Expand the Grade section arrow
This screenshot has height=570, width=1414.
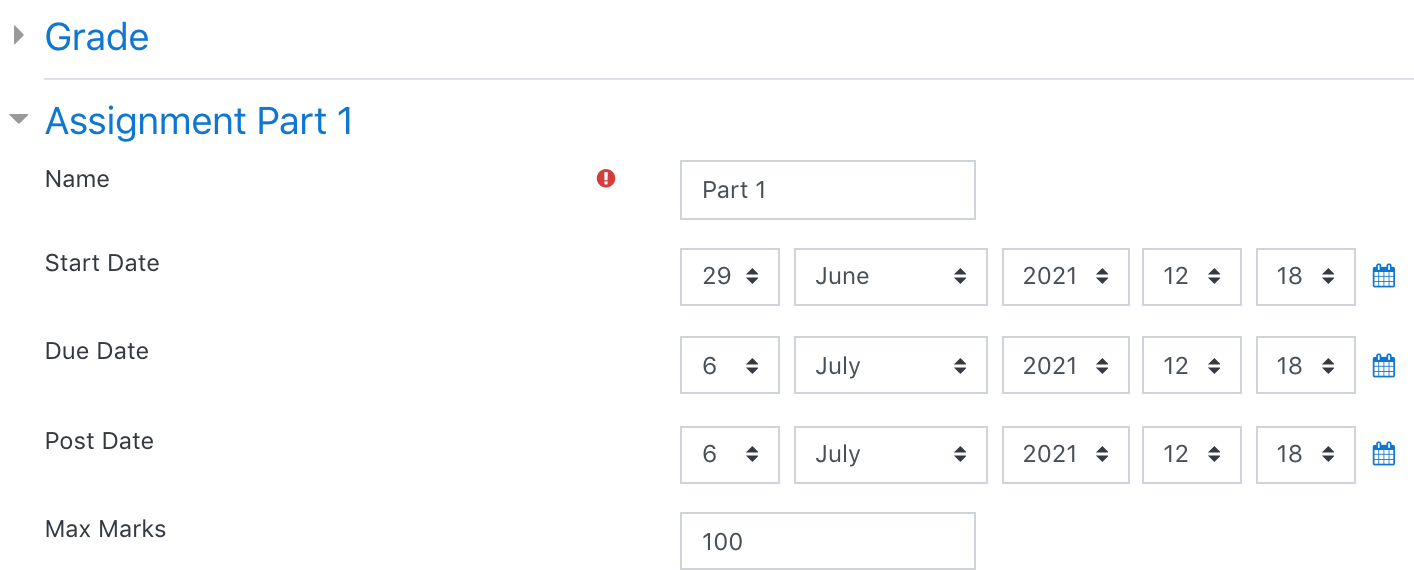(x=18, y=36)
